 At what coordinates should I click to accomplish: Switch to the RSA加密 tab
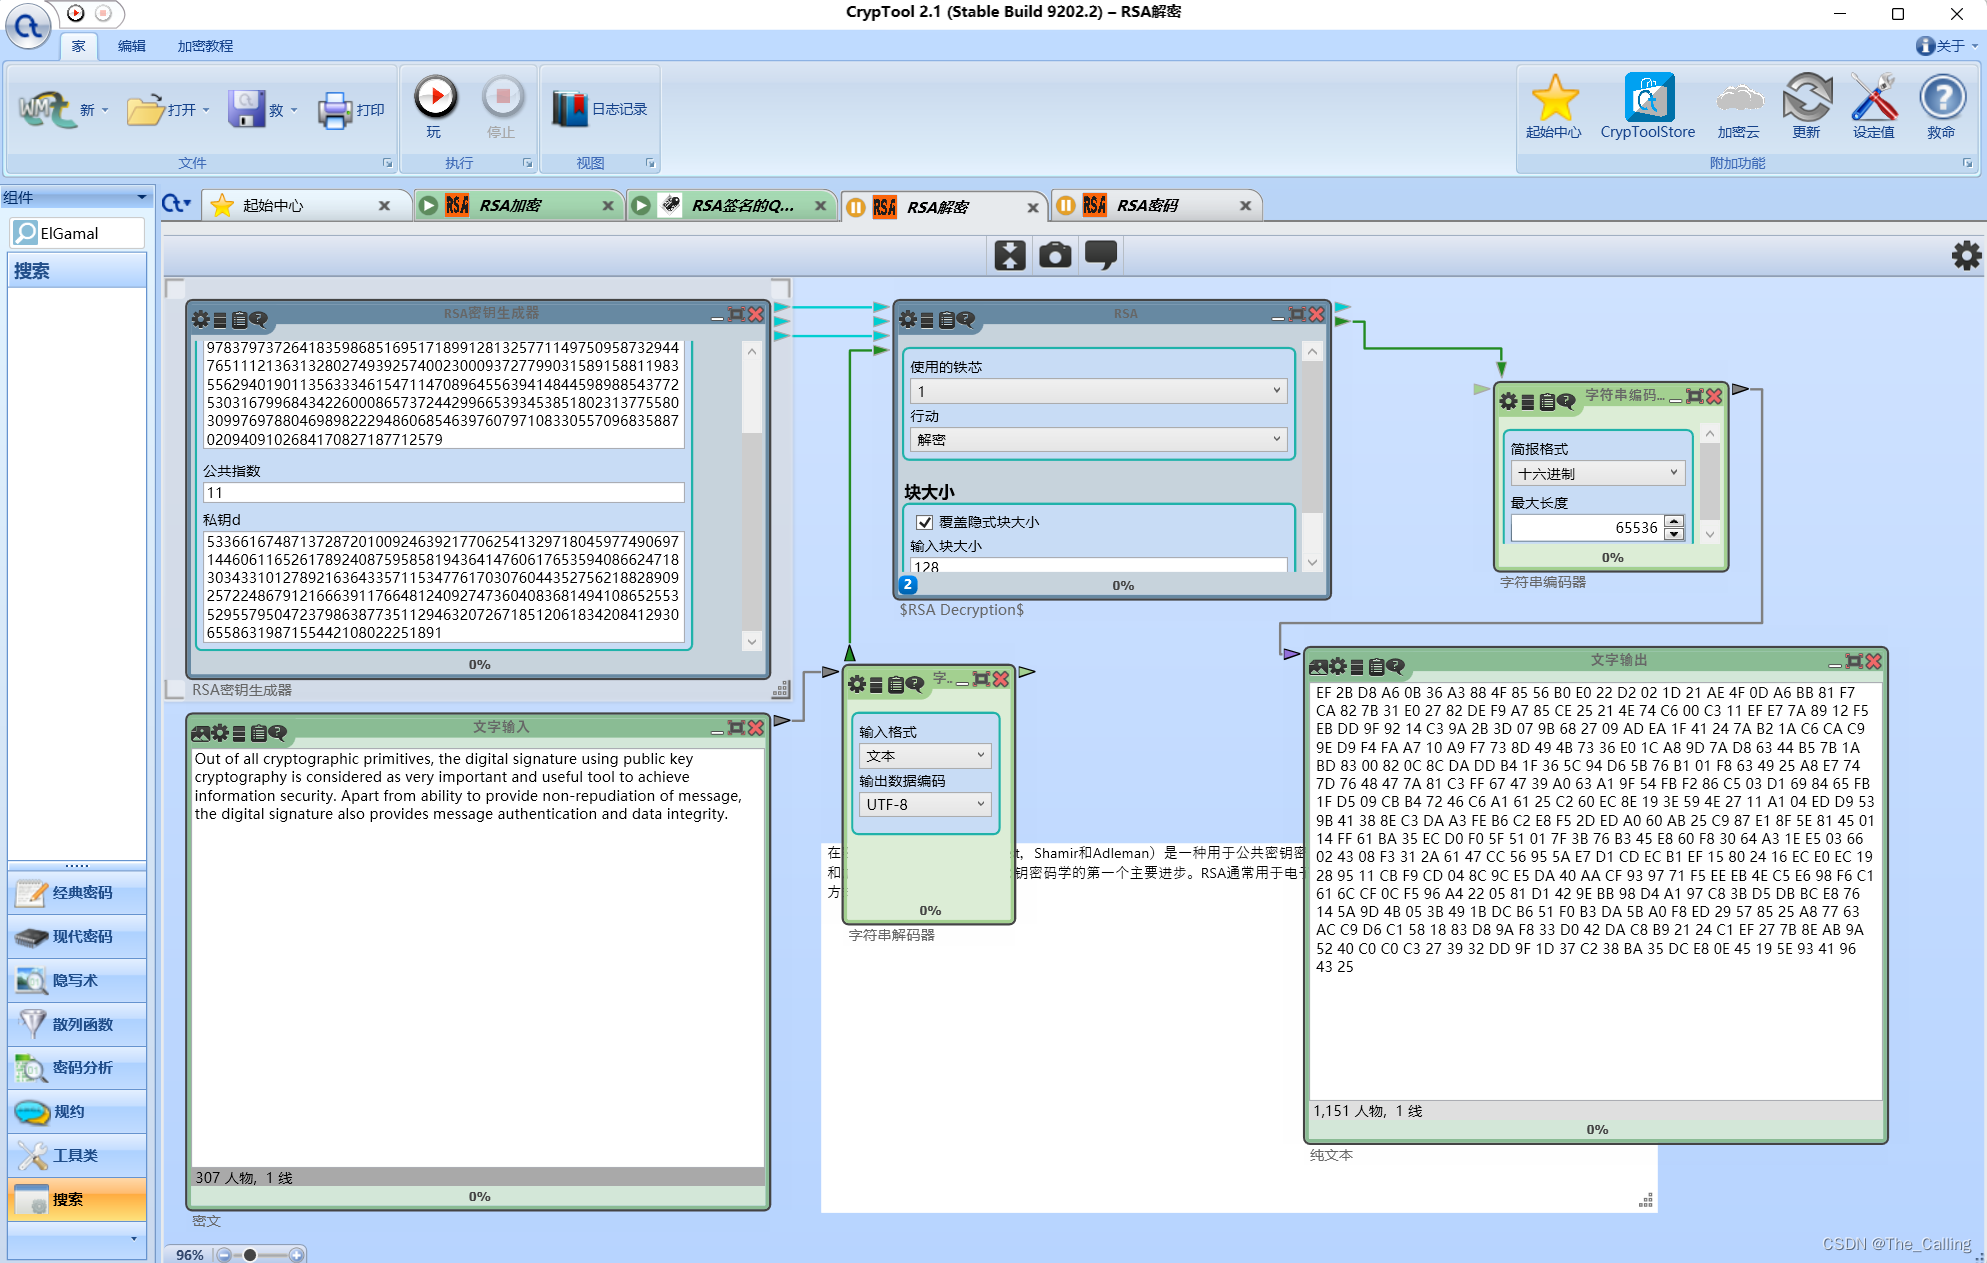pos(515,205)
